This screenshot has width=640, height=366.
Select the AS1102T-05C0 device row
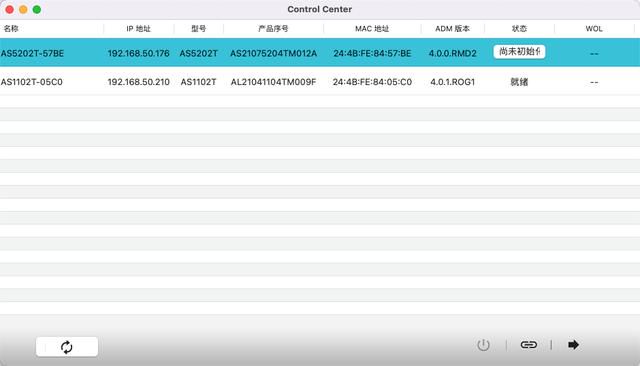coord(320,82)
